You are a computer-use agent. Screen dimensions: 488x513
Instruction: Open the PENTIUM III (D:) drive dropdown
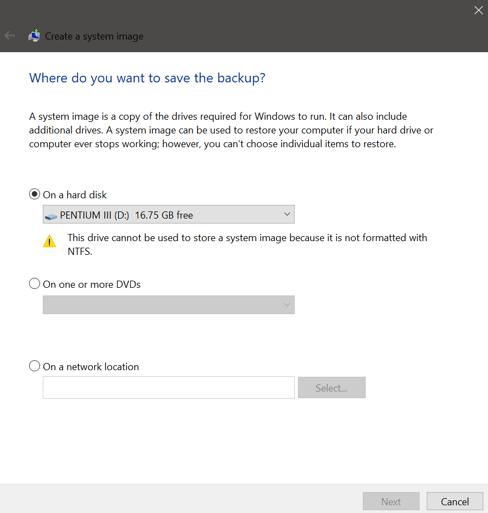click(169, 214)
